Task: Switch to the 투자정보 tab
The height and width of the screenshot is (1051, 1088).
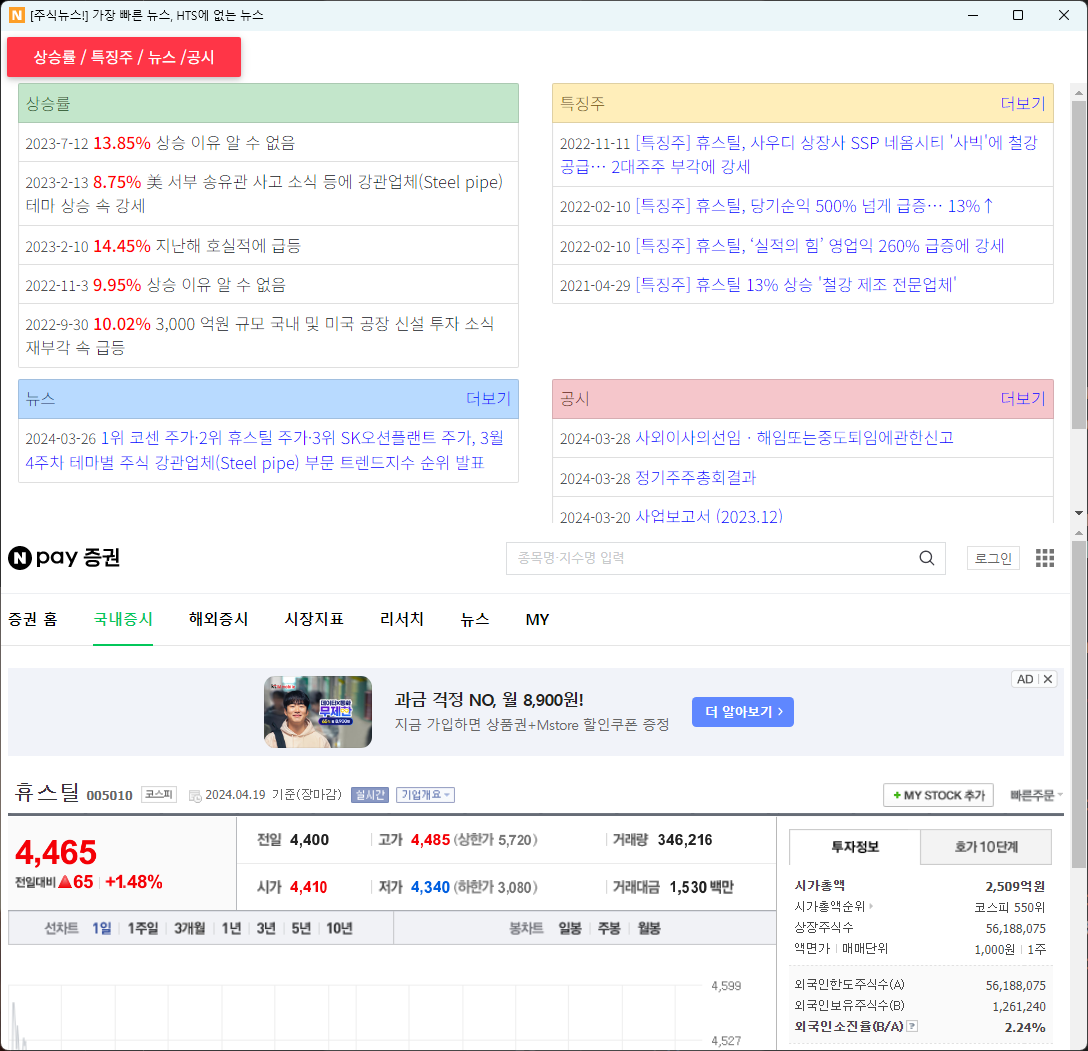Action: pos(855,847)
